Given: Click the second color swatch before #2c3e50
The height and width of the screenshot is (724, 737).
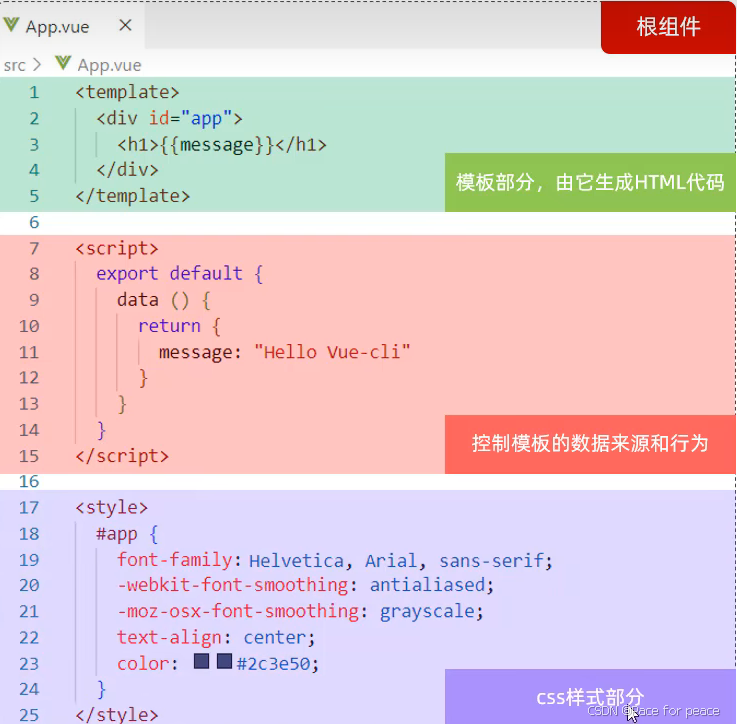Looking at the screenshot, I should pos(224,661).
